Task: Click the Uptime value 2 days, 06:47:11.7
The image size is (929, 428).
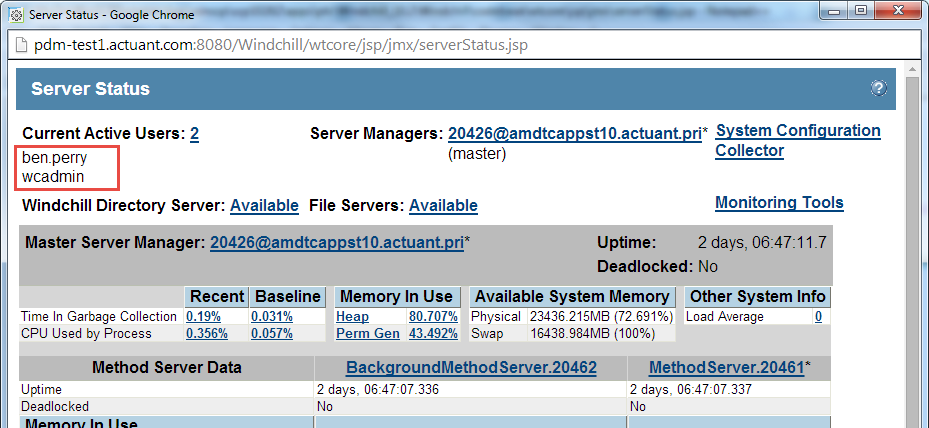Action: point(762,242)
